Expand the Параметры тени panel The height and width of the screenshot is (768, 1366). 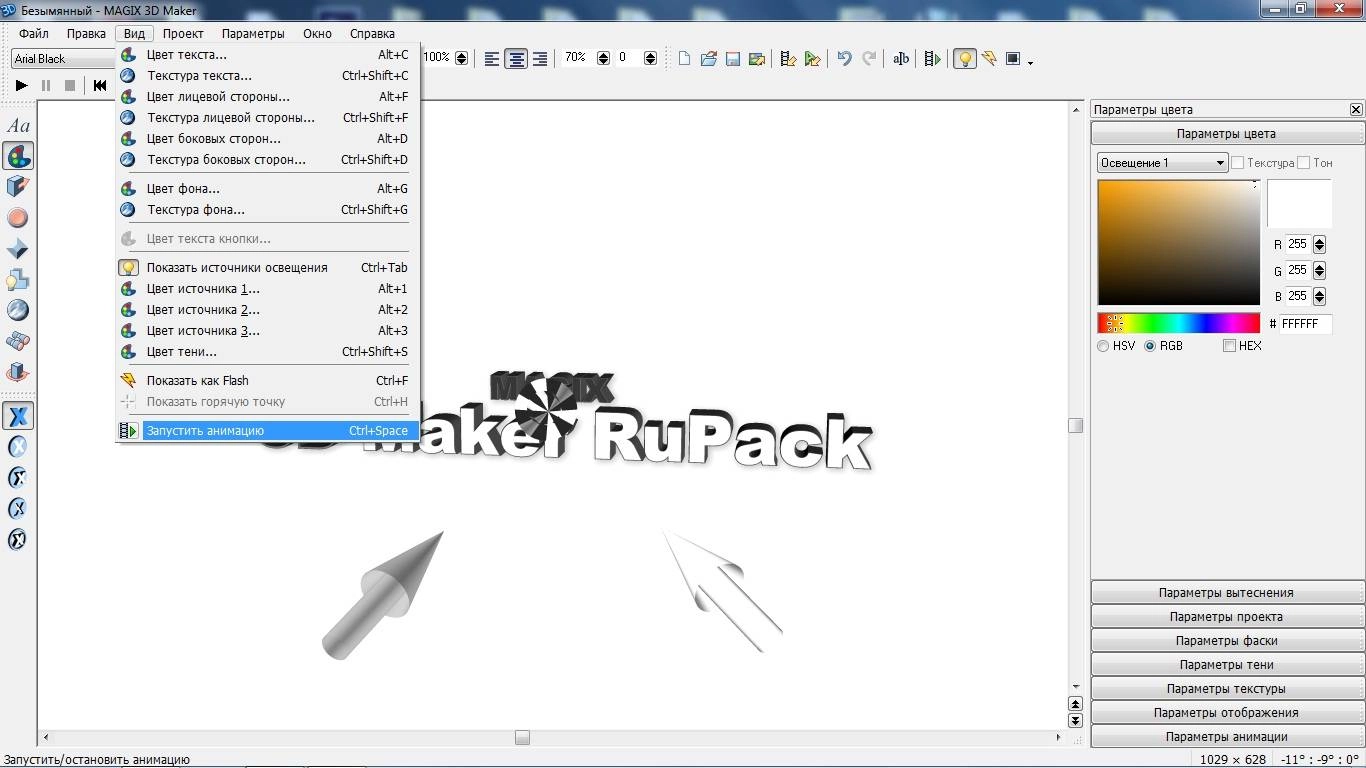pyautogui.click(x=1226, y=665)
